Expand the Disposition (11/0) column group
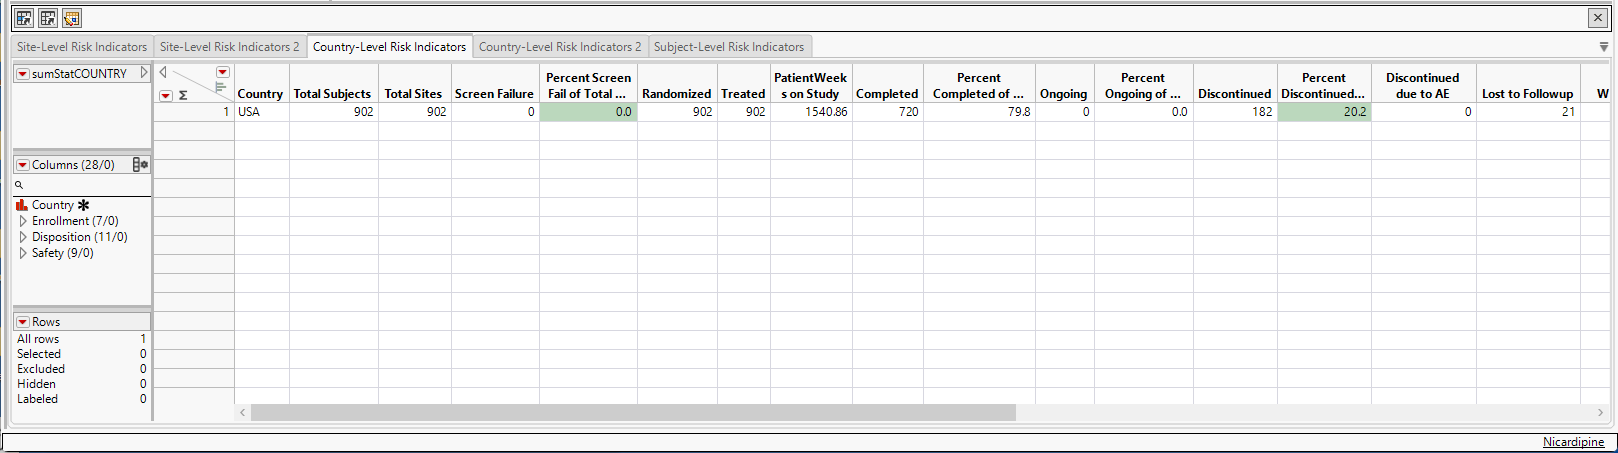Image resolution: width=1618 pixels, height=453 pixels. [23, 237]
